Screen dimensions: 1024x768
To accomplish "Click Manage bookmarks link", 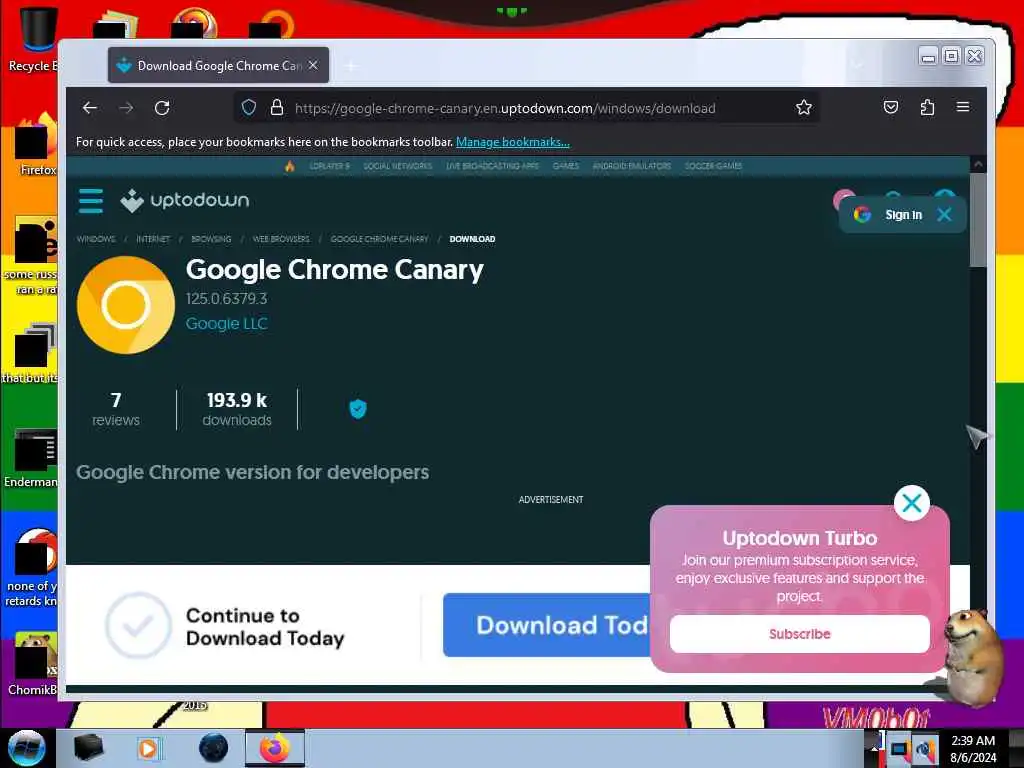I will (513, 142).
